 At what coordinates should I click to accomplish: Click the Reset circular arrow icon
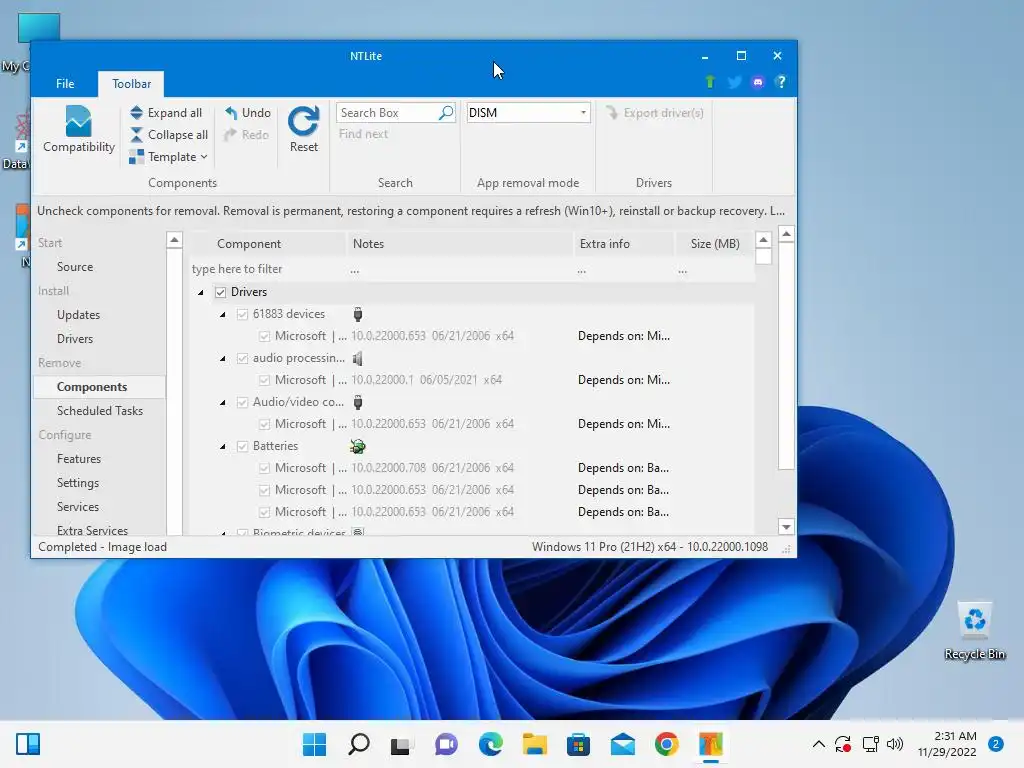coord(304,121)
